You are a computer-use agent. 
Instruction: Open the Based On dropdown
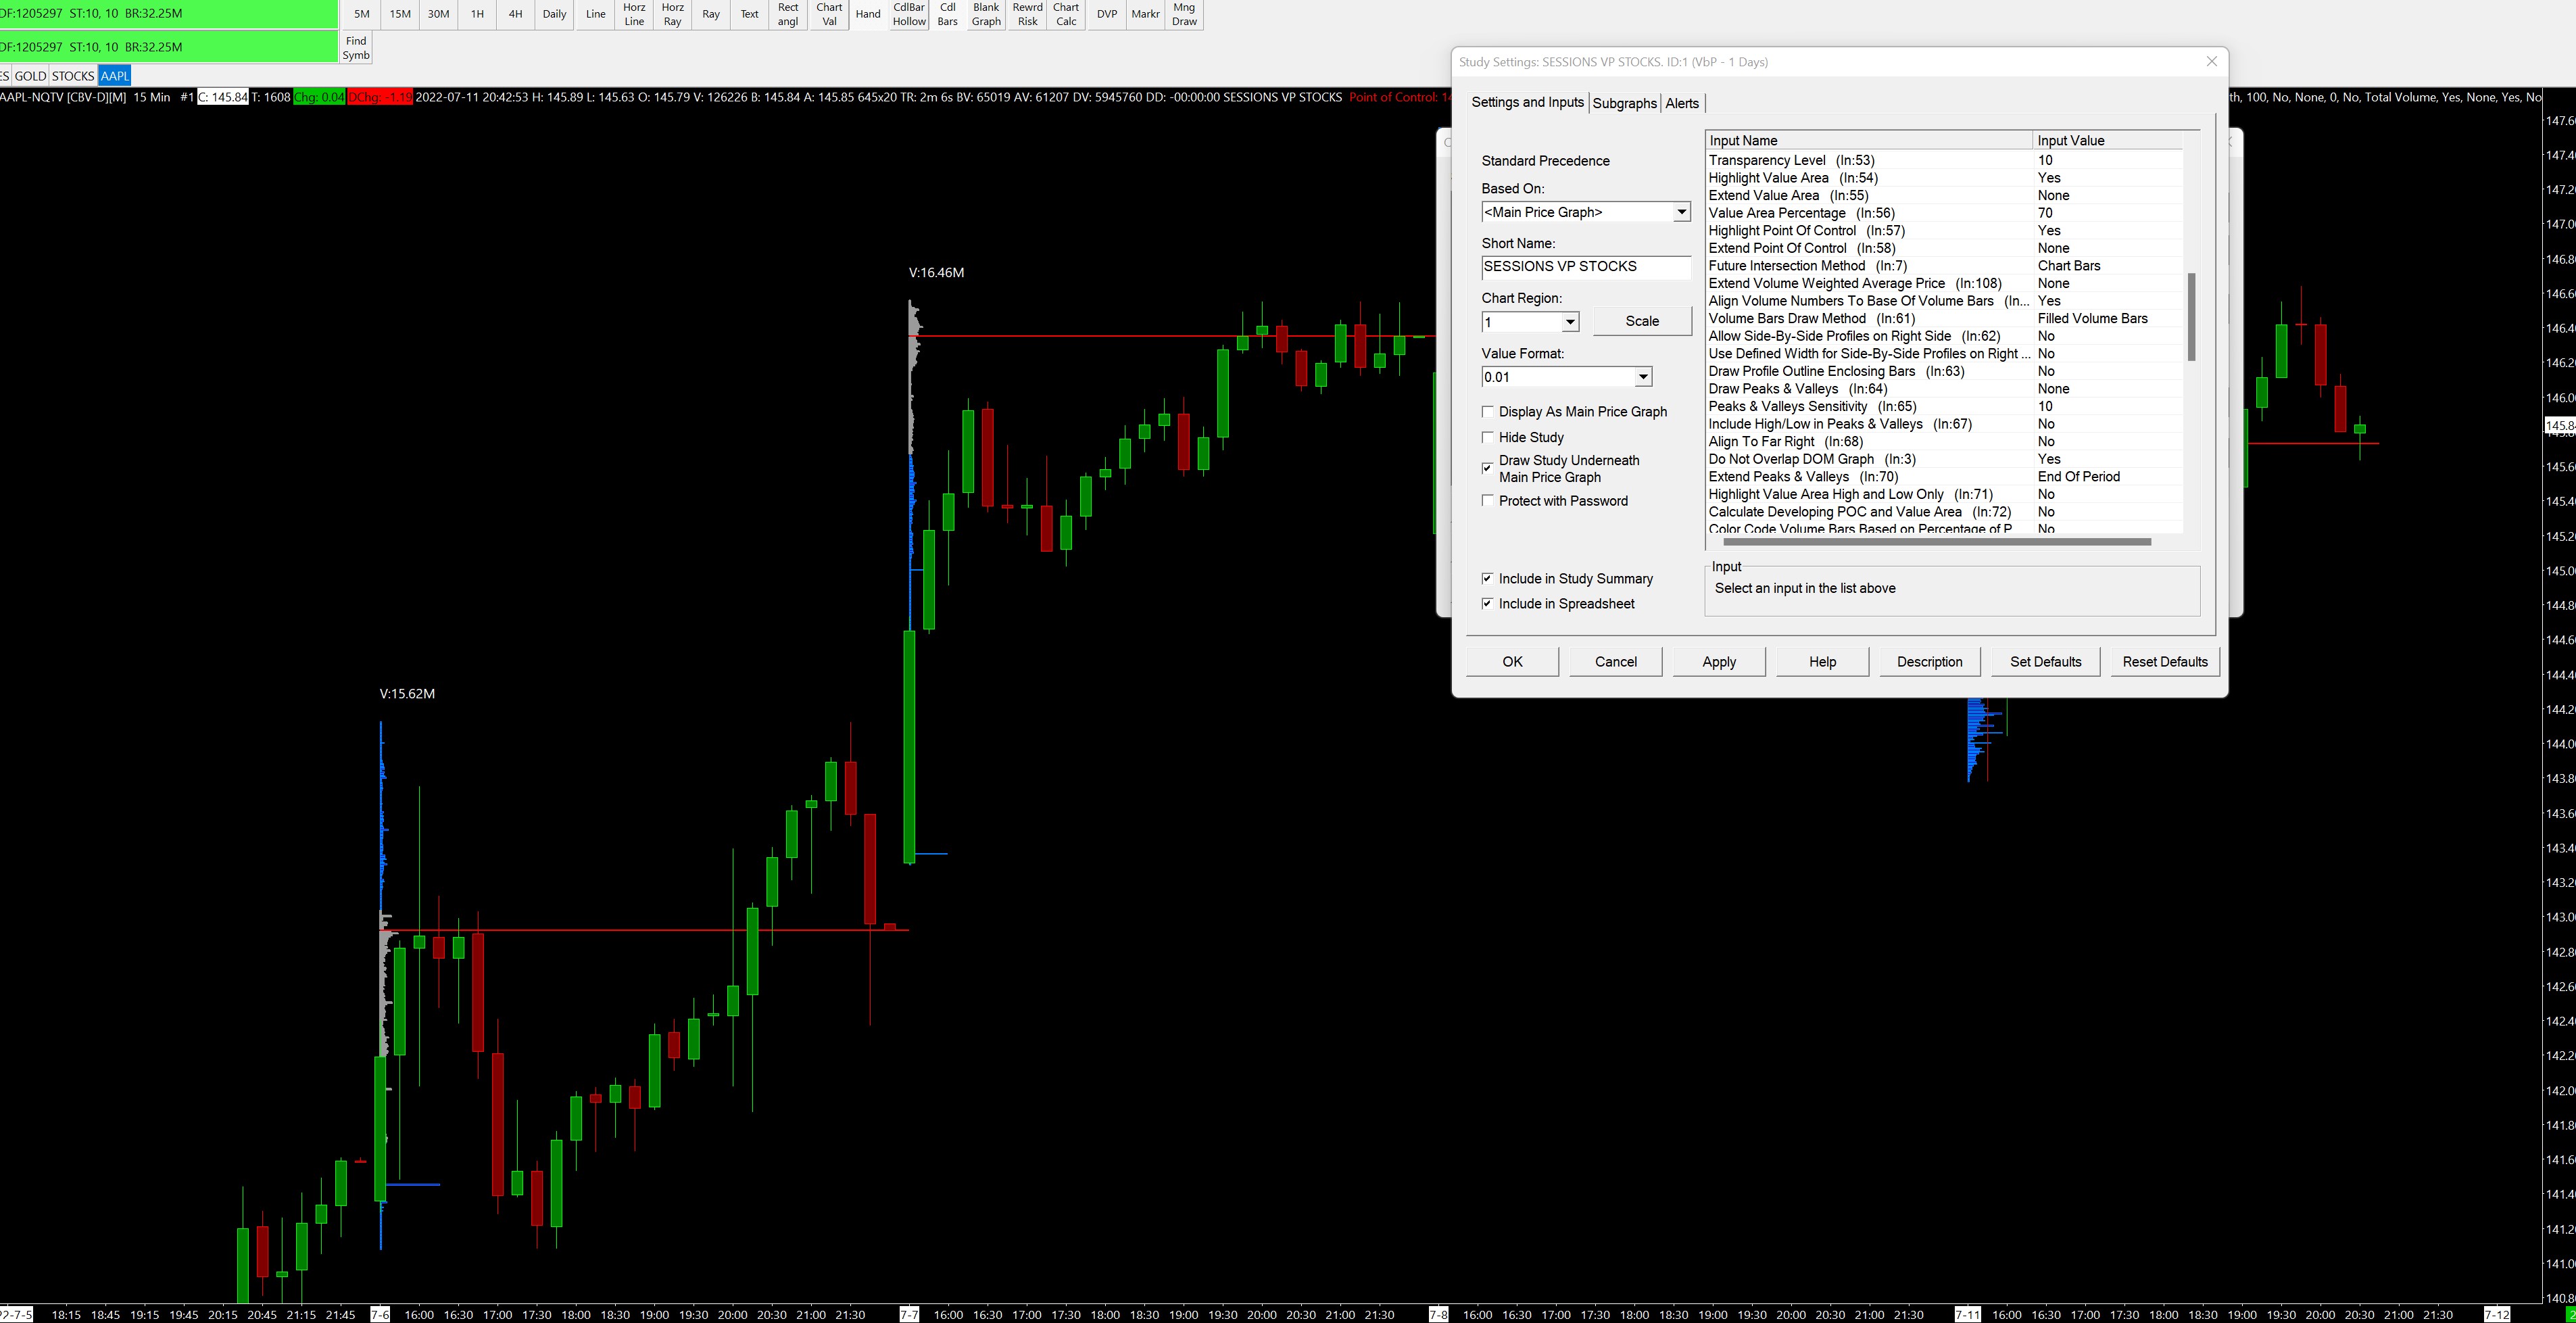1681,212
